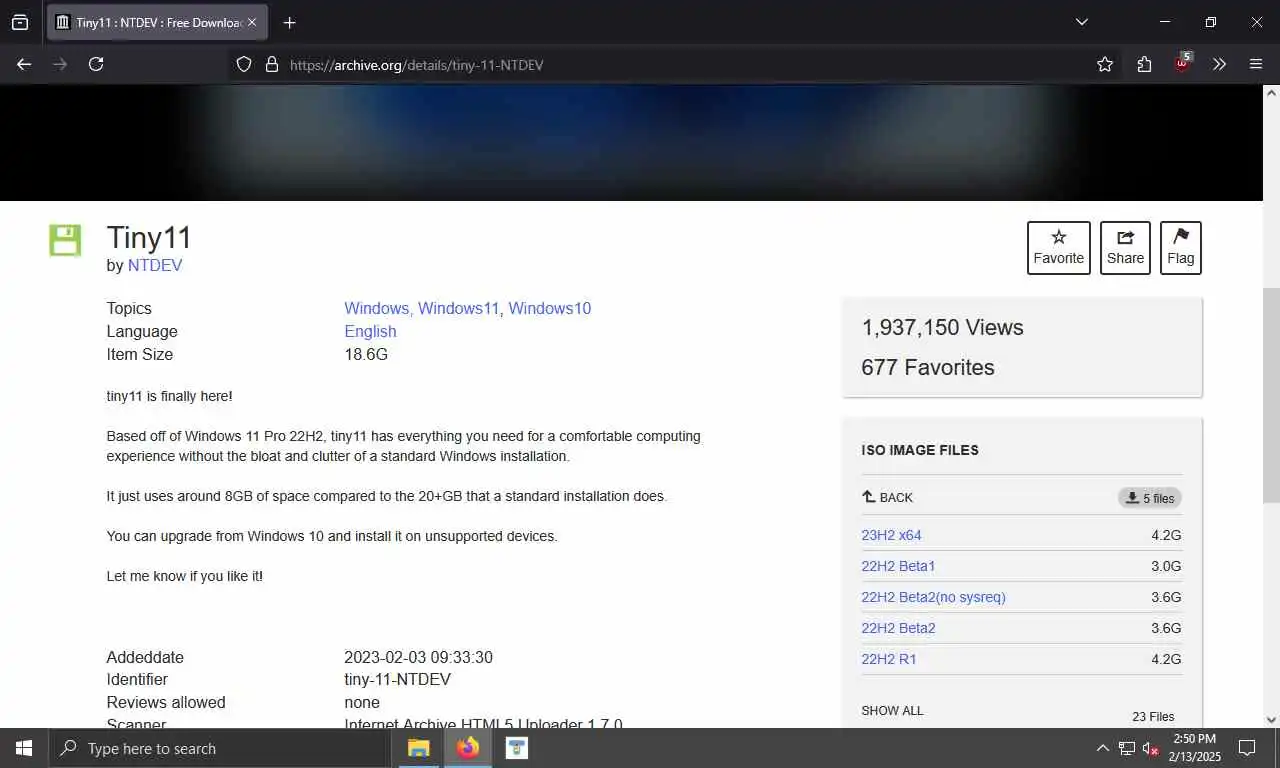Reload the archive.org page
The height and width of the screenshot is (768, 1280).
coord(96,64)
